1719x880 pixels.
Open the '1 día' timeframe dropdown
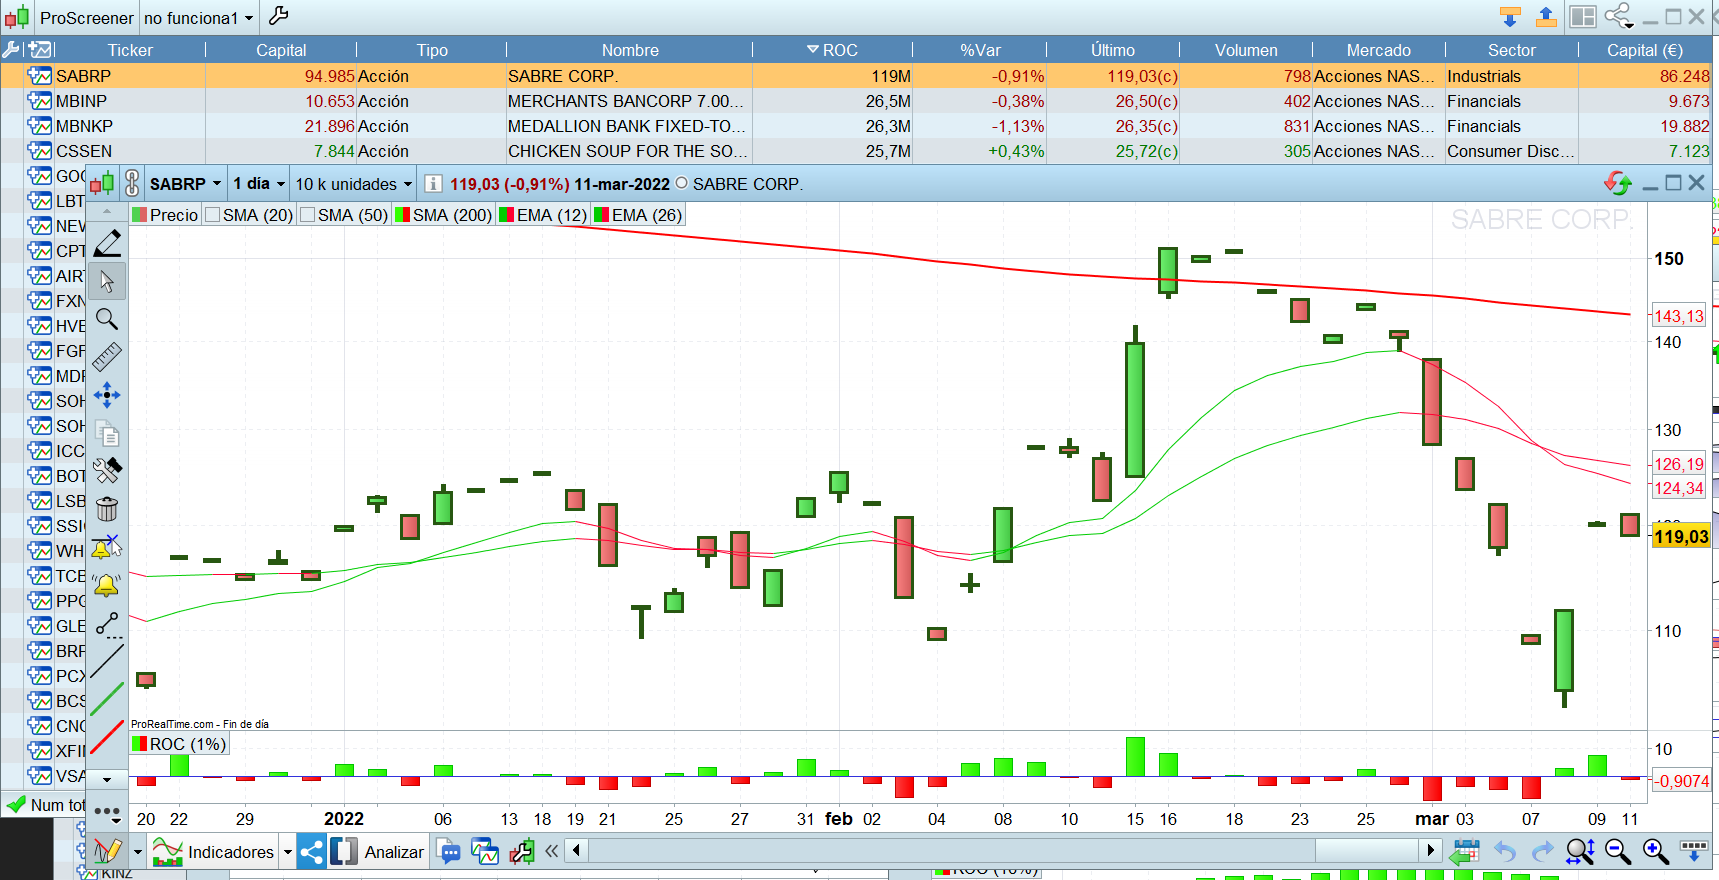pos(259,184)
